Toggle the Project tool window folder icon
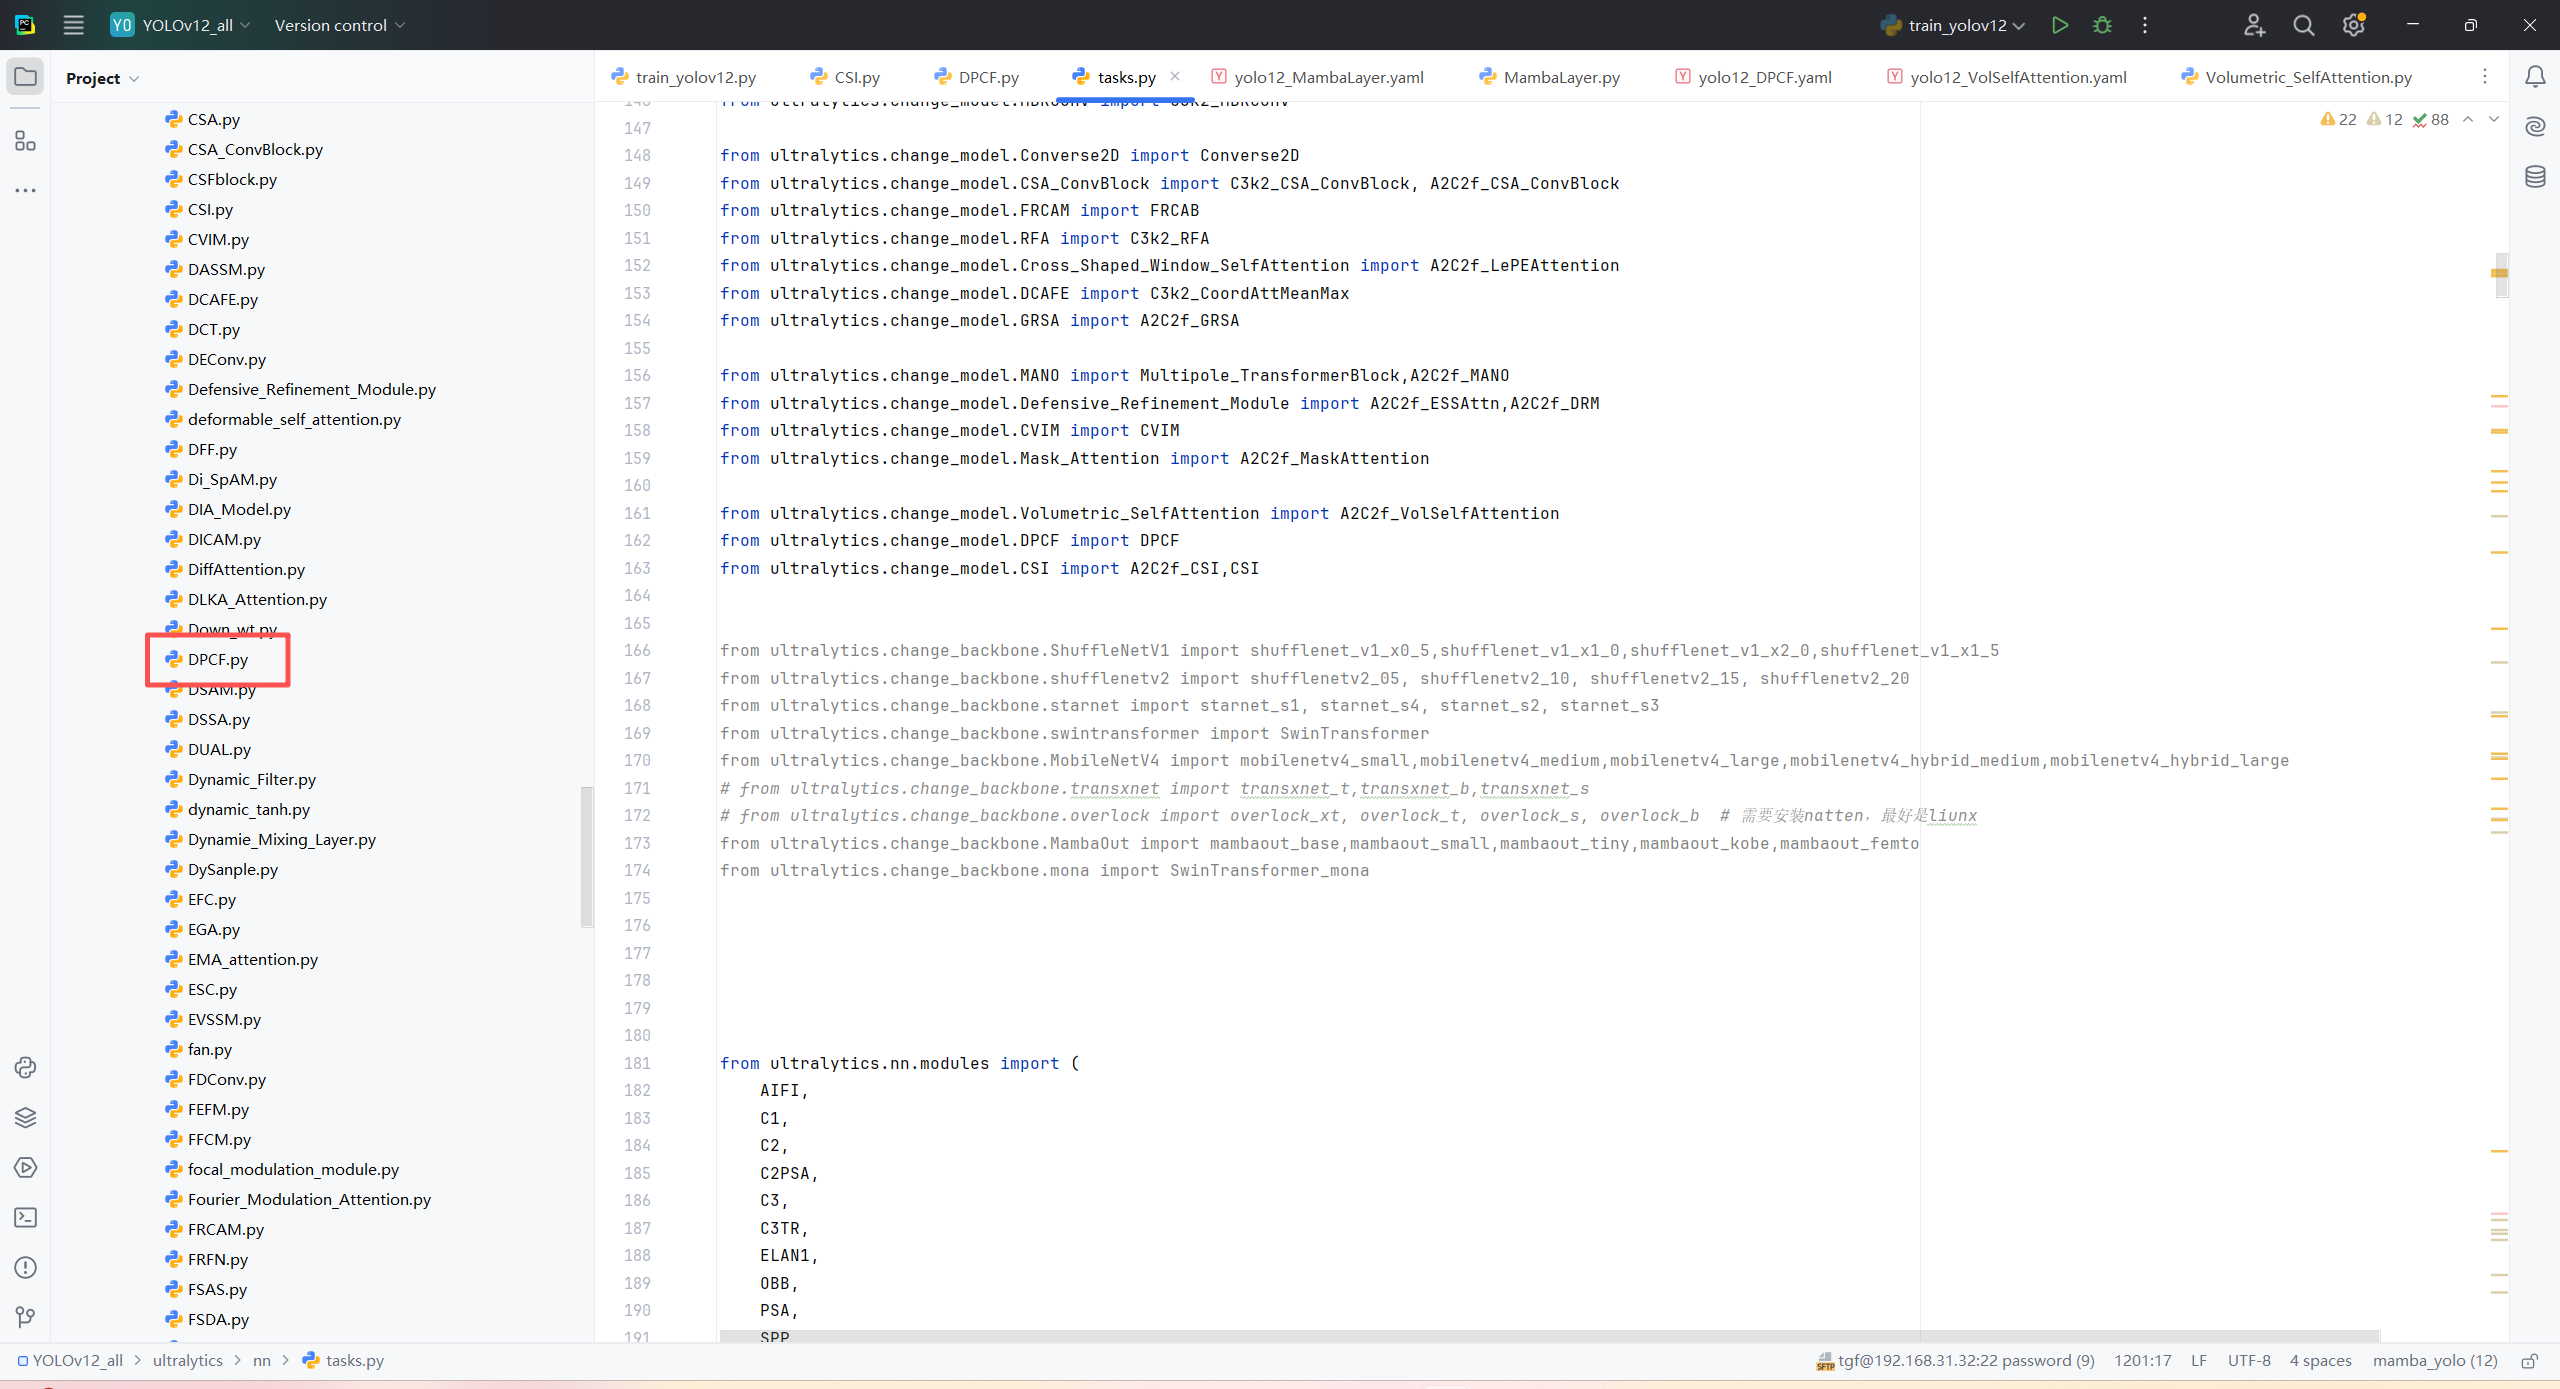 [x=25, y=77]
